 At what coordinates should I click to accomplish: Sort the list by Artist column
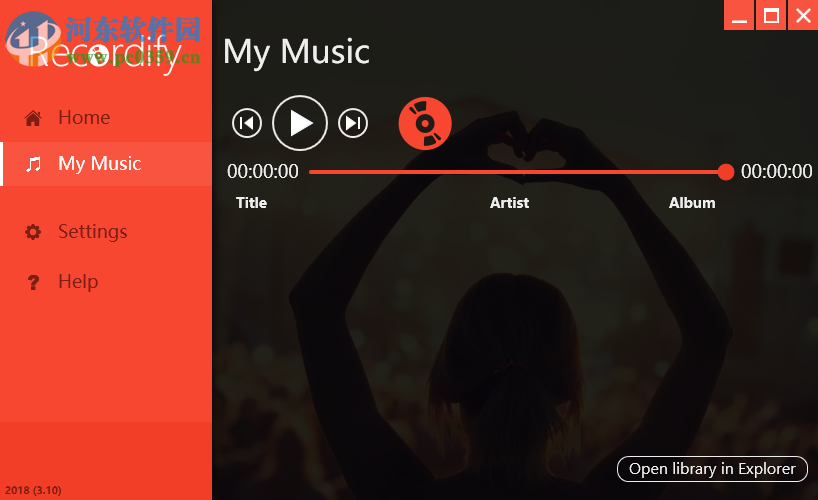pyautogui.click(x=509, y=203)
